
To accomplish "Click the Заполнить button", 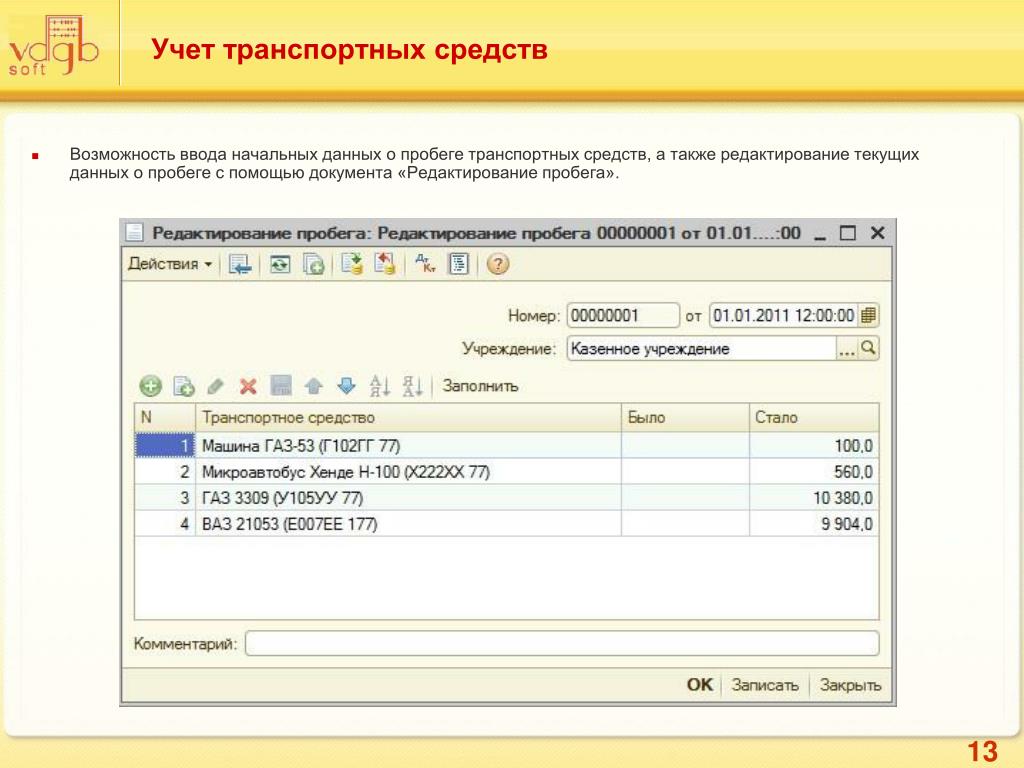I will (x=480, y=386).
